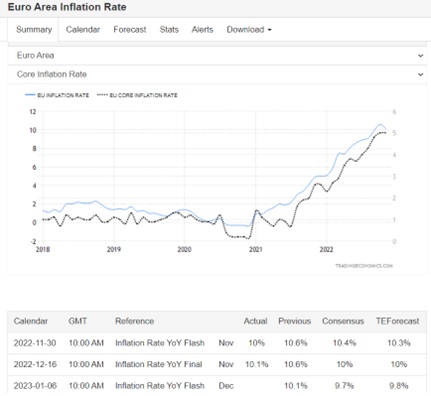The height and width of the screenshot is (396, 431).
Task: Select the 10.4% consensus value
Action: point(345,343)
